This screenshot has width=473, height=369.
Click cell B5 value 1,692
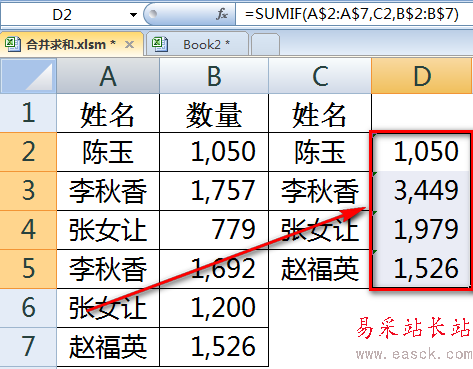pos(214,269)
